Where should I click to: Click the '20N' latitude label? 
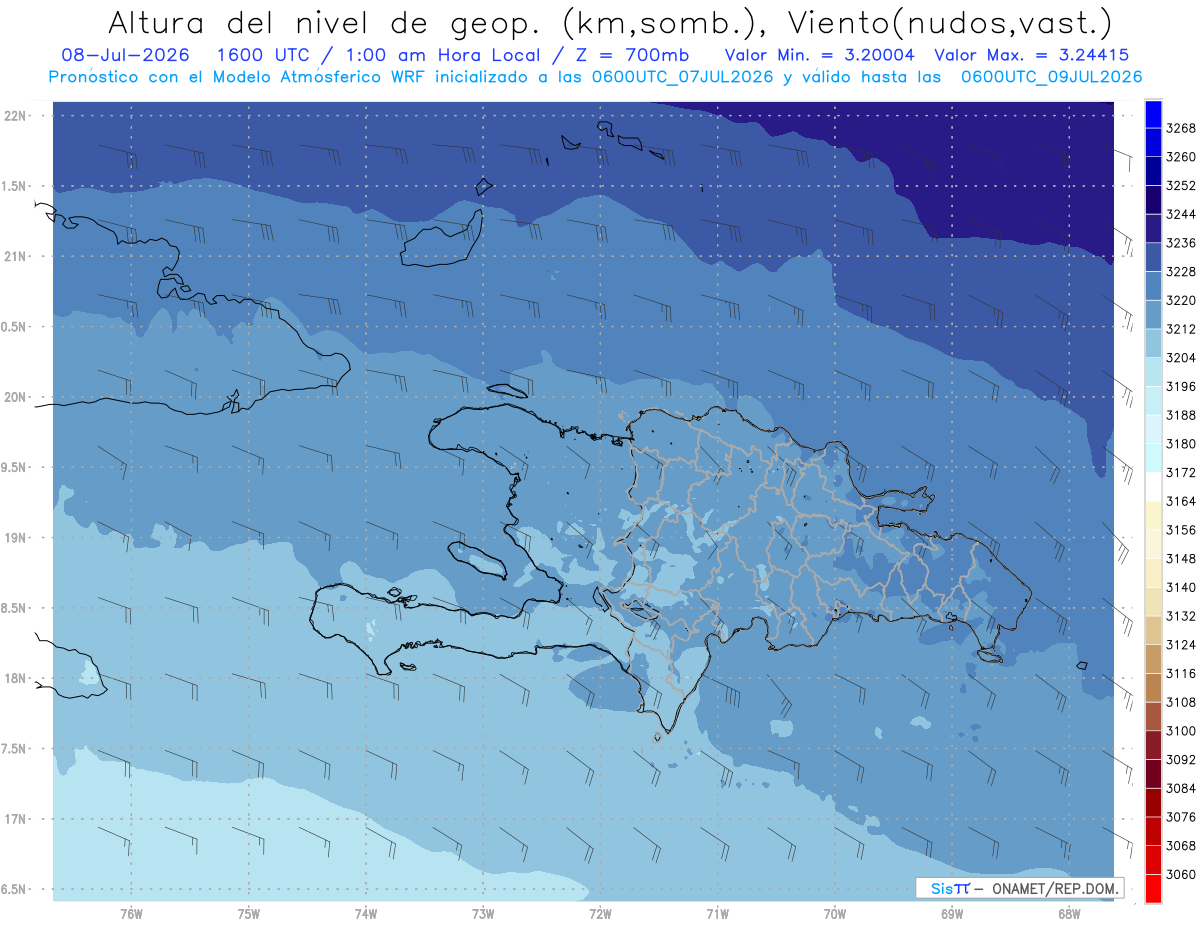[x=17, y=398]
